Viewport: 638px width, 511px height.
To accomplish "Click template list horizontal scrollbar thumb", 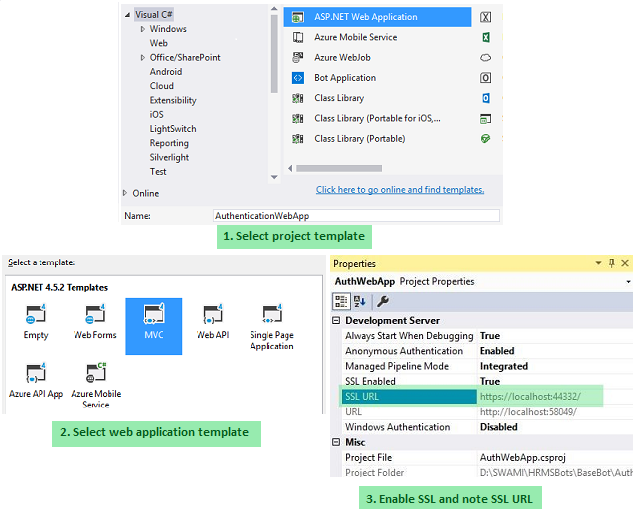I will tap(339, 168).
